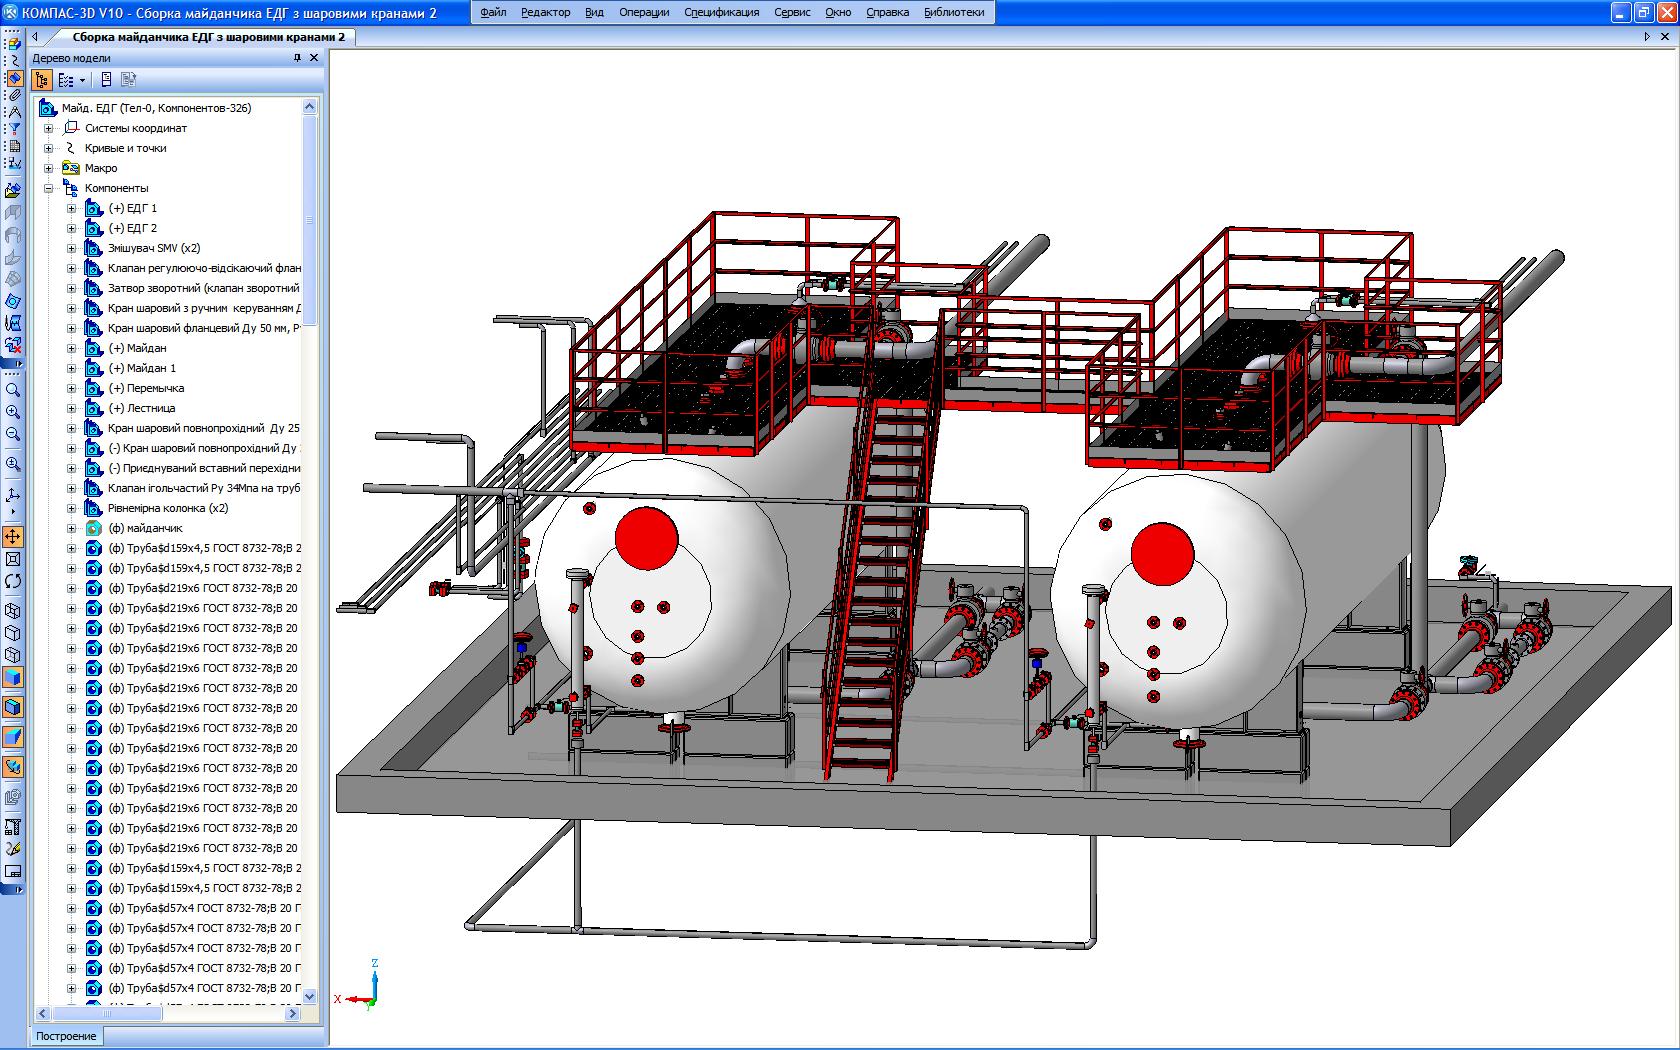This screenshot has height=1050, width=1680.
Task: Expand Системы координат node
Action: click(48, 128)
